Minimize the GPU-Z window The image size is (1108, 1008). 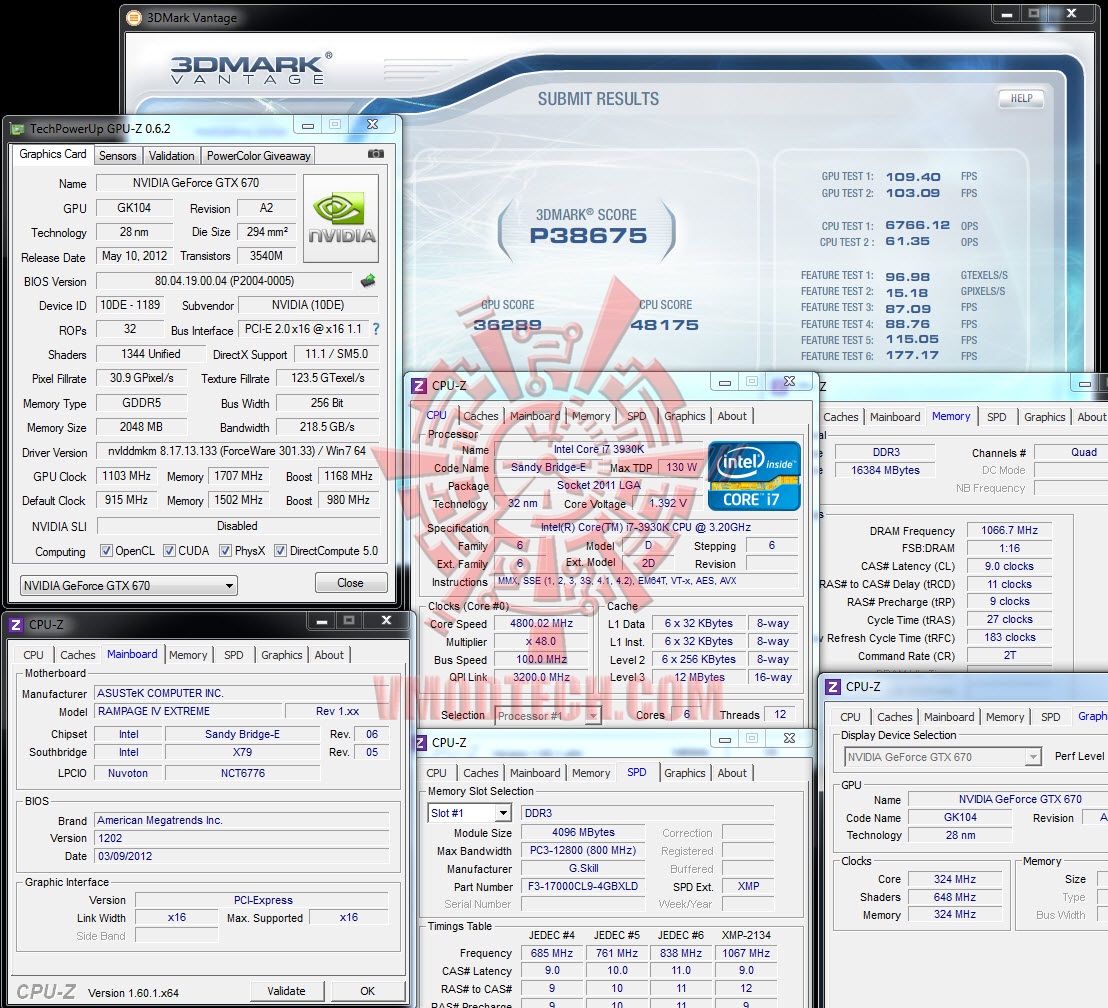(308, 125)
